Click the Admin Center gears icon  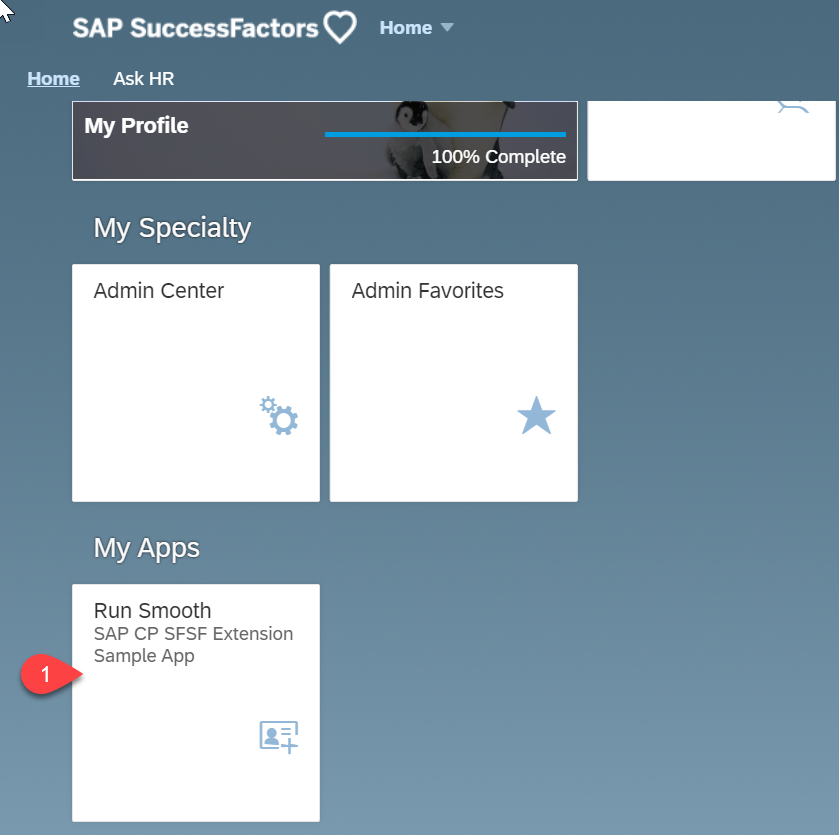tap(279, 416)
